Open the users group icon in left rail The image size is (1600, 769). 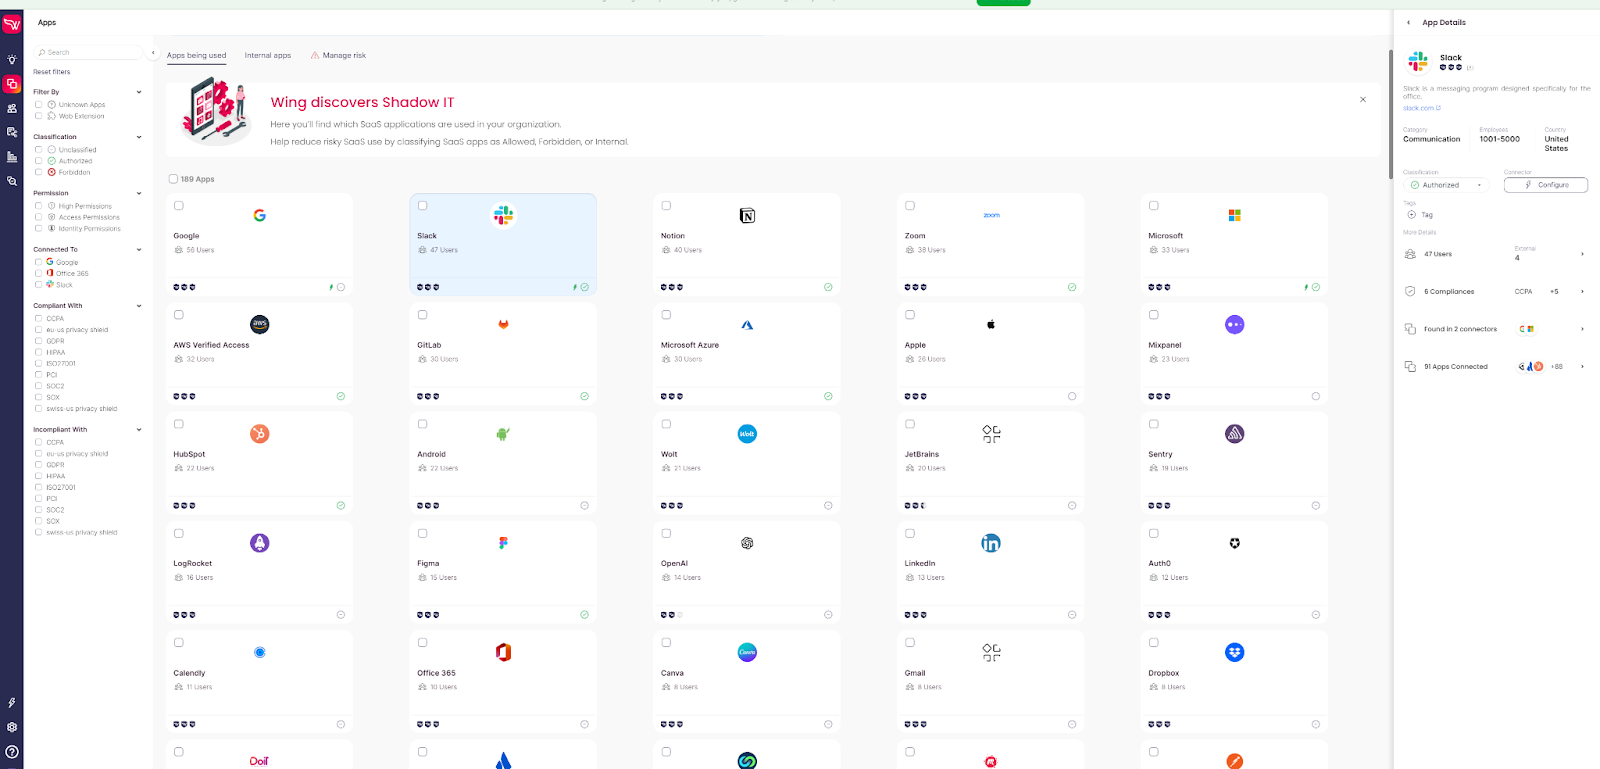(x=12, y=108)
